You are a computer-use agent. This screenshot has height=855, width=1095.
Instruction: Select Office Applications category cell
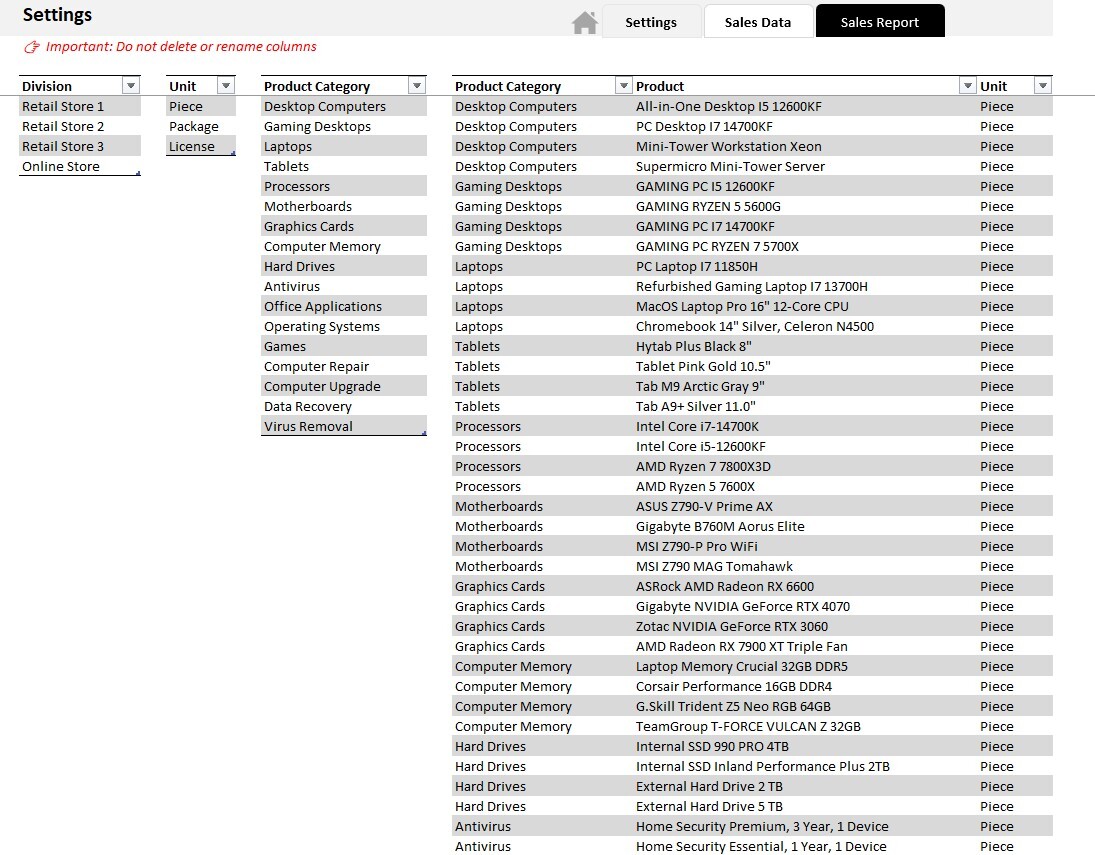pyautogui.click(x=344, y=307)
